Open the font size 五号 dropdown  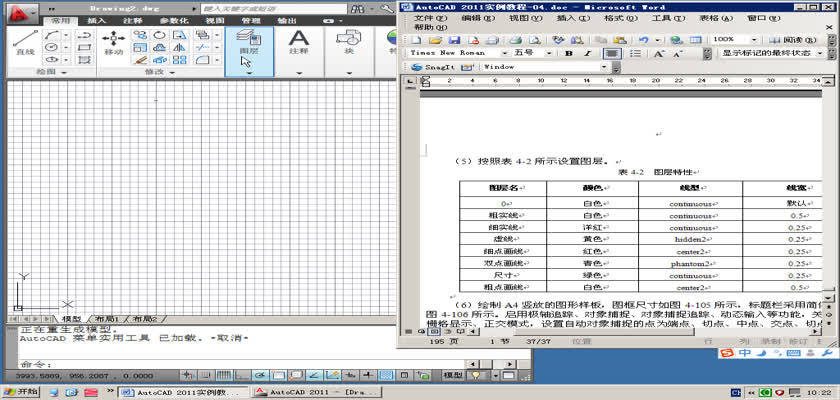click(549, 54)
